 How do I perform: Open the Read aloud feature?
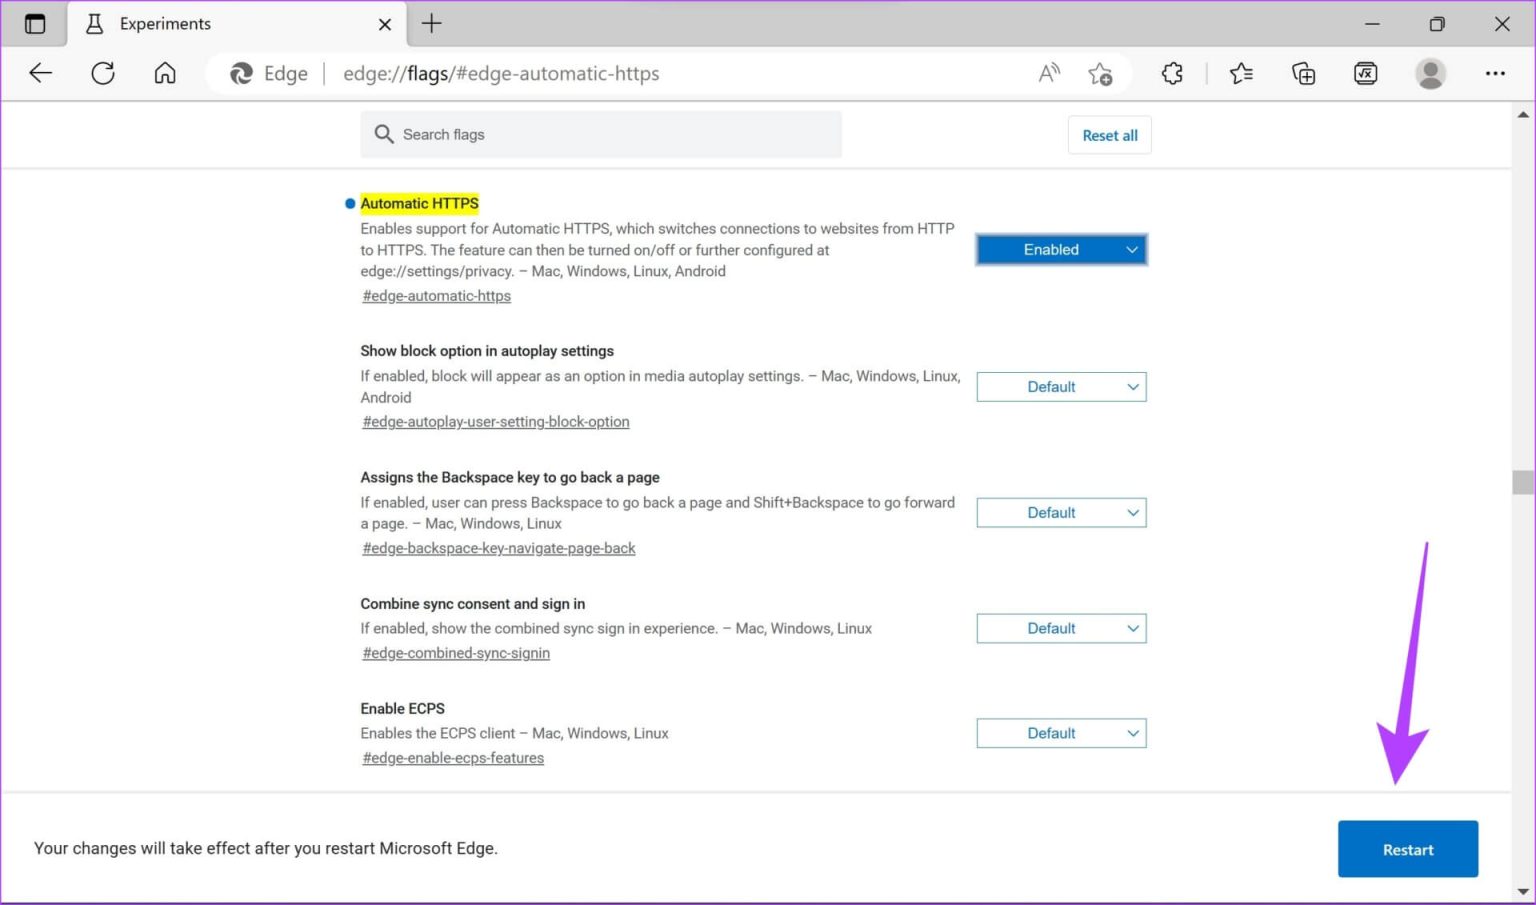coord(1048,73)
